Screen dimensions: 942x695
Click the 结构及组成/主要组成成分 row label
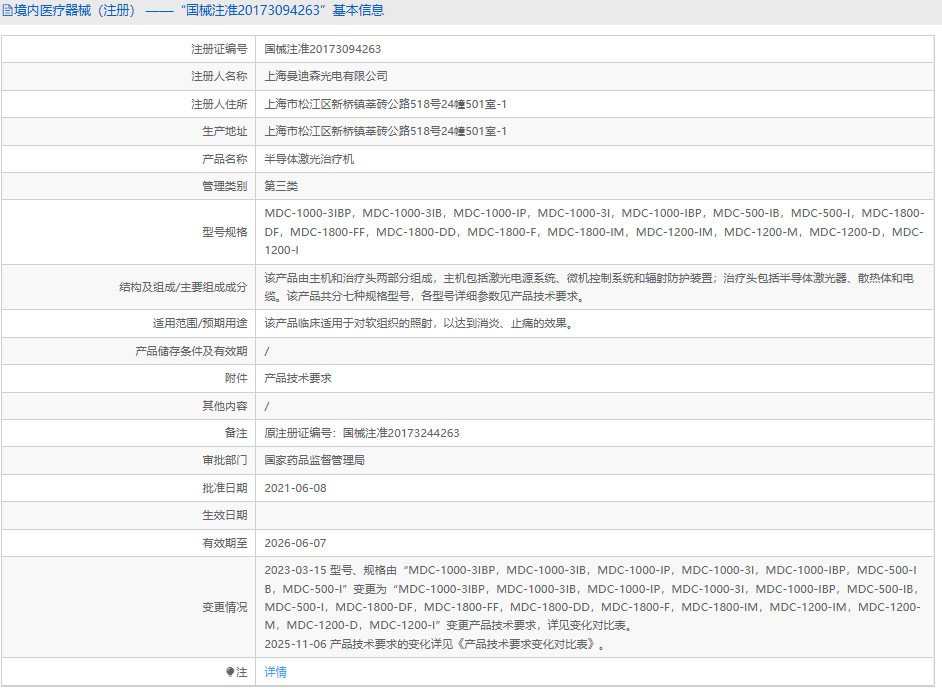click(182, 287)
